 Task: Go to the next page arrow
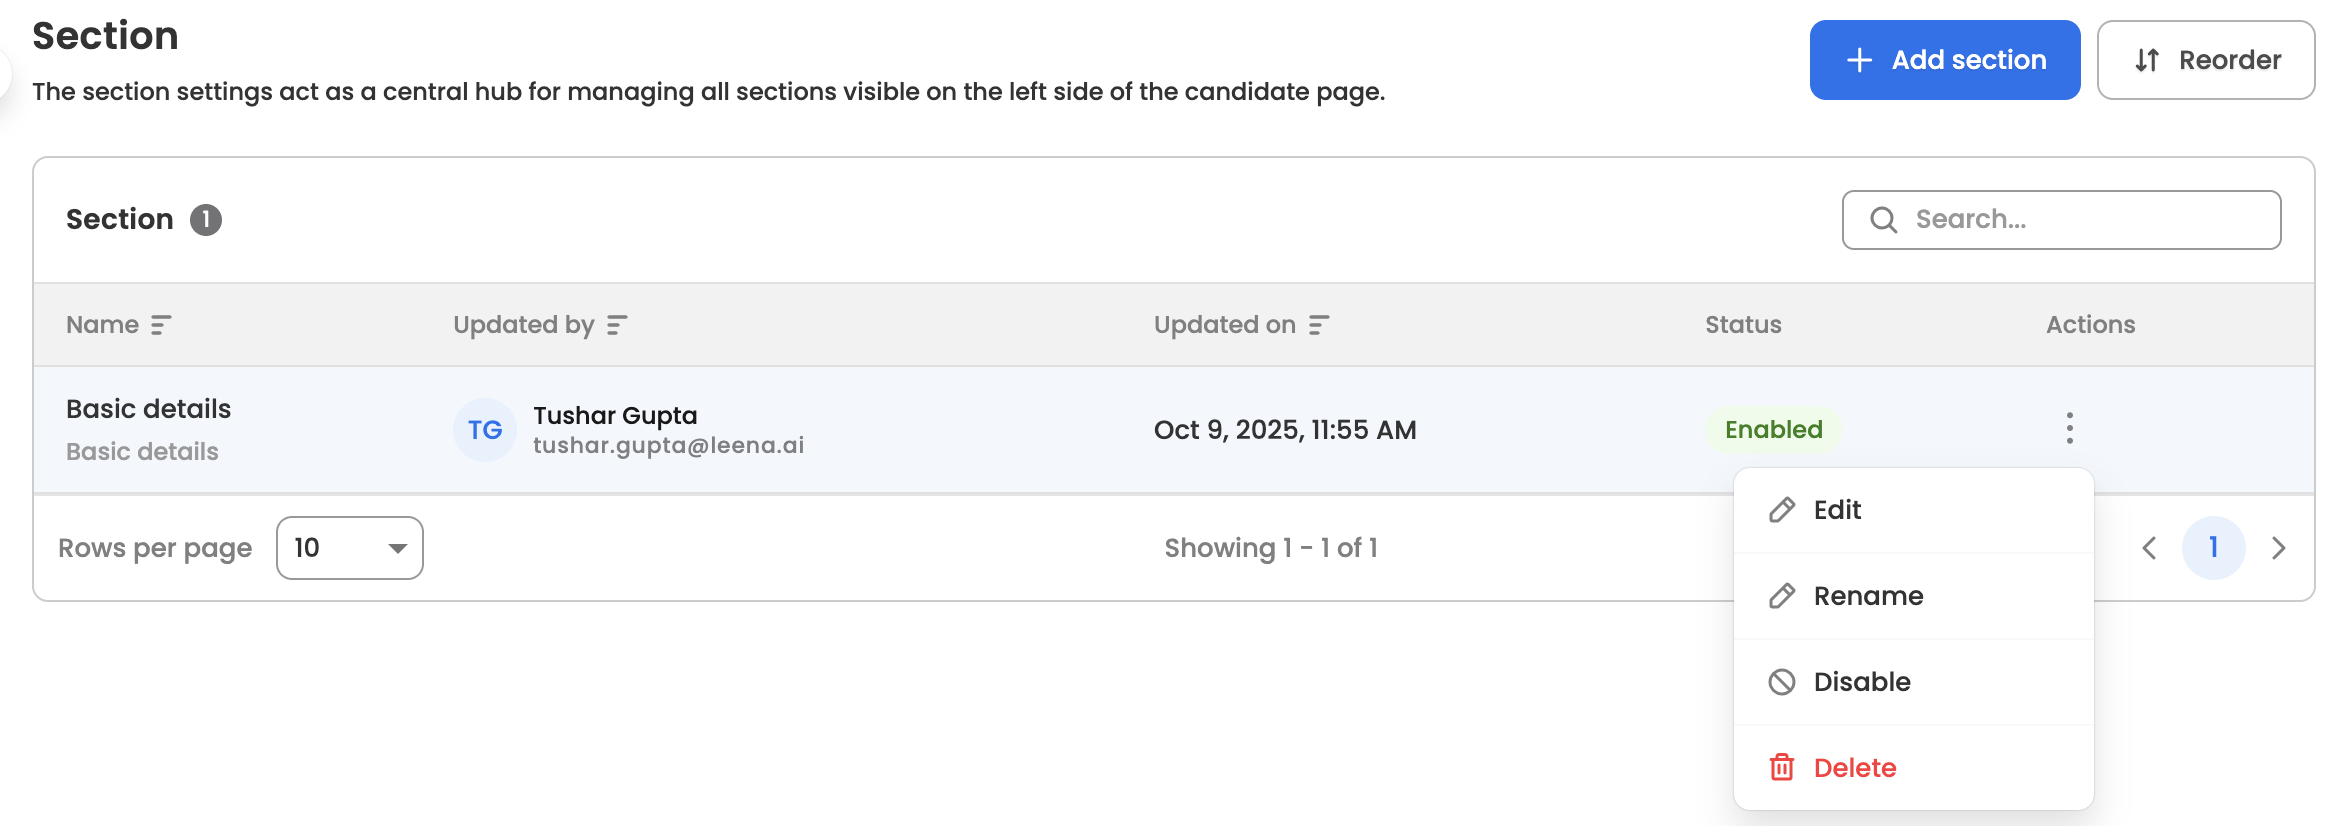click(2279, 548)
